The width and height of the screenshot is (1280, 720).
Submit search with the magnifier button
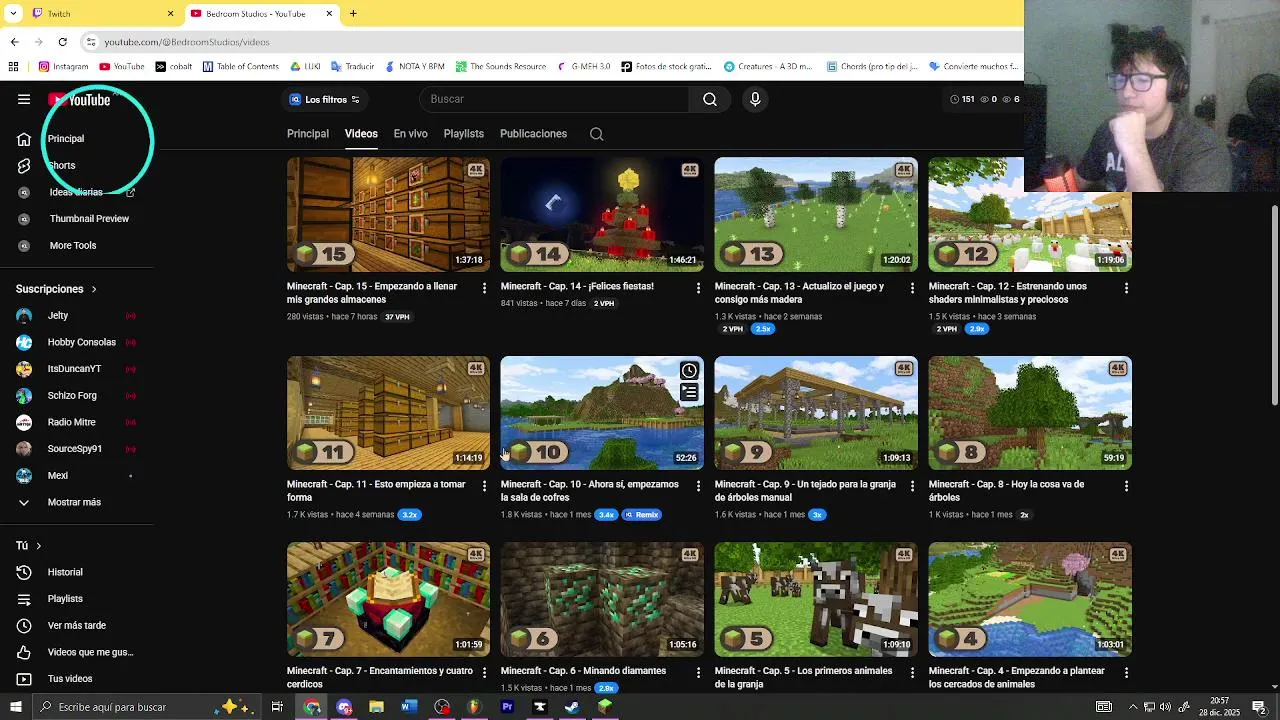point(710,99)
